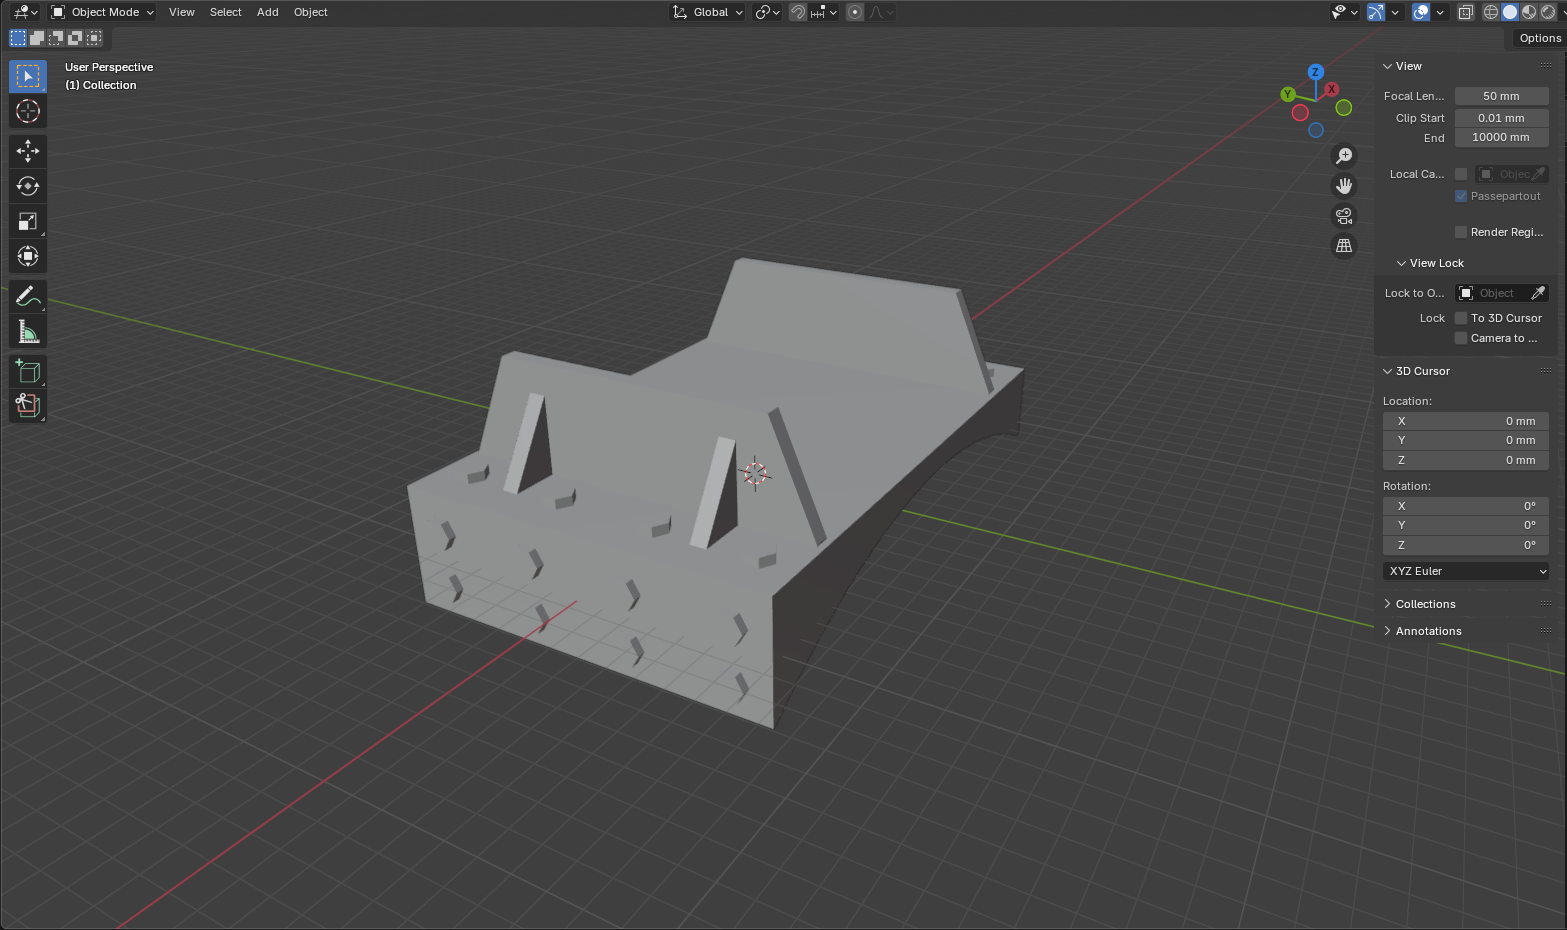1567x930 pixels.
Task: Switch to orthographic grid view button
Action: [x=1344, y=246]
